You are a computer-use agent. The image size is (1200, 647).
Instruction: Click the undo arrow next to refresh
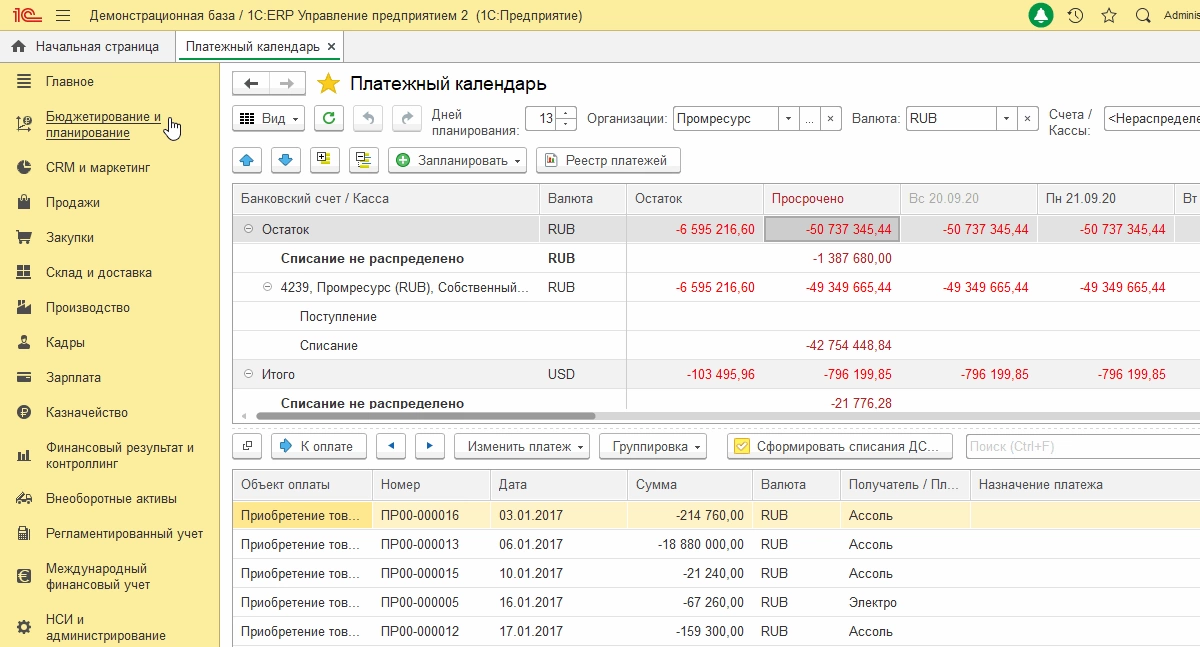368,118
